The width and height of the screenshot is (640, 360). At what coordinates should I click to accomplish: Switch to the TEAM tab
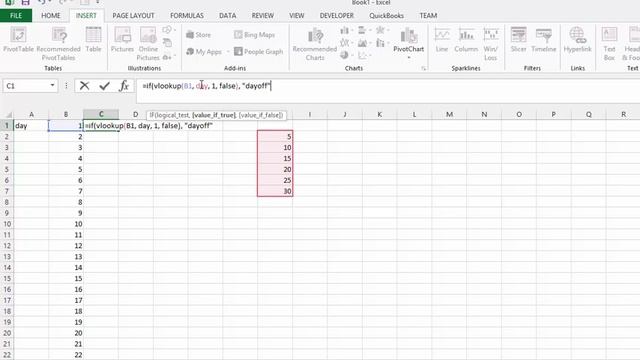[428, 16]
